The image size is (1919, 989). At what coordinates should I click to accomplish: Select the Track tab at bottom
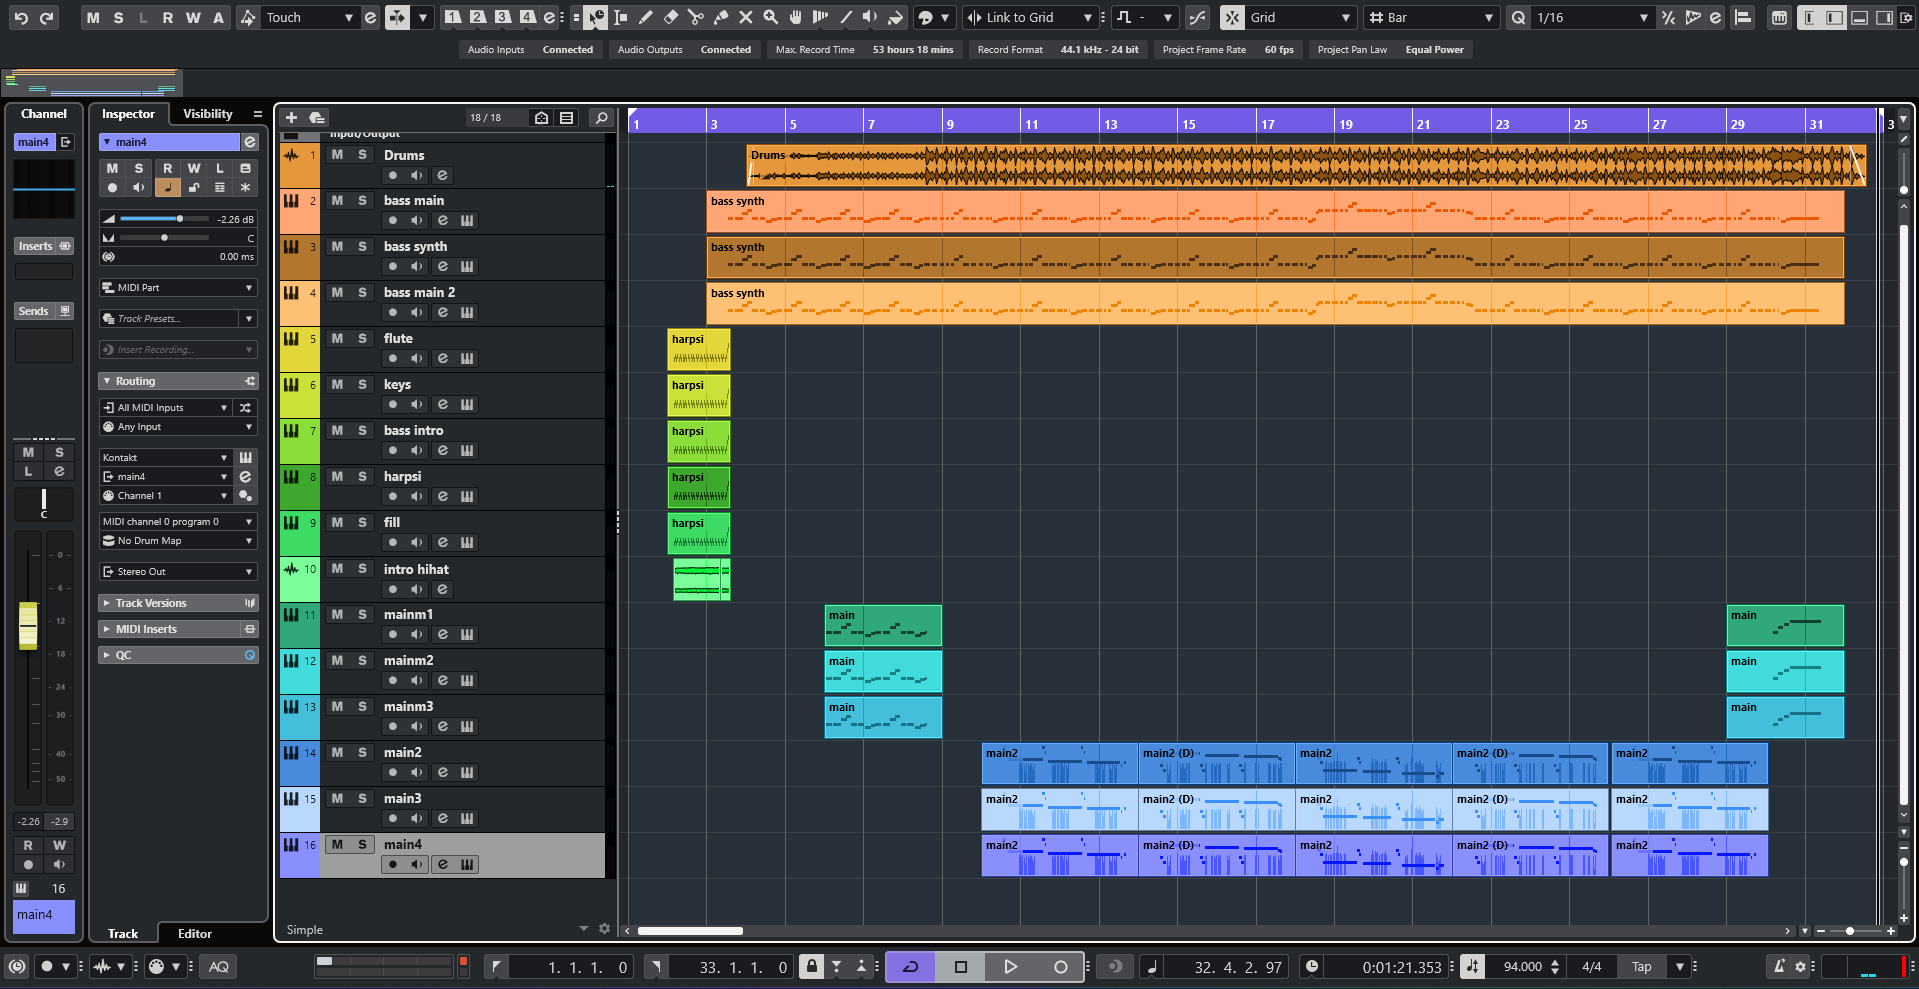pos(123,934)
